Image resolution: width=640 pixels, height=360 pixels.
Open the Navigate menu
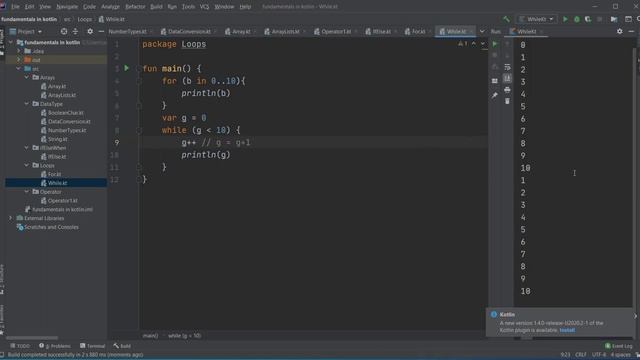(67, 7)
